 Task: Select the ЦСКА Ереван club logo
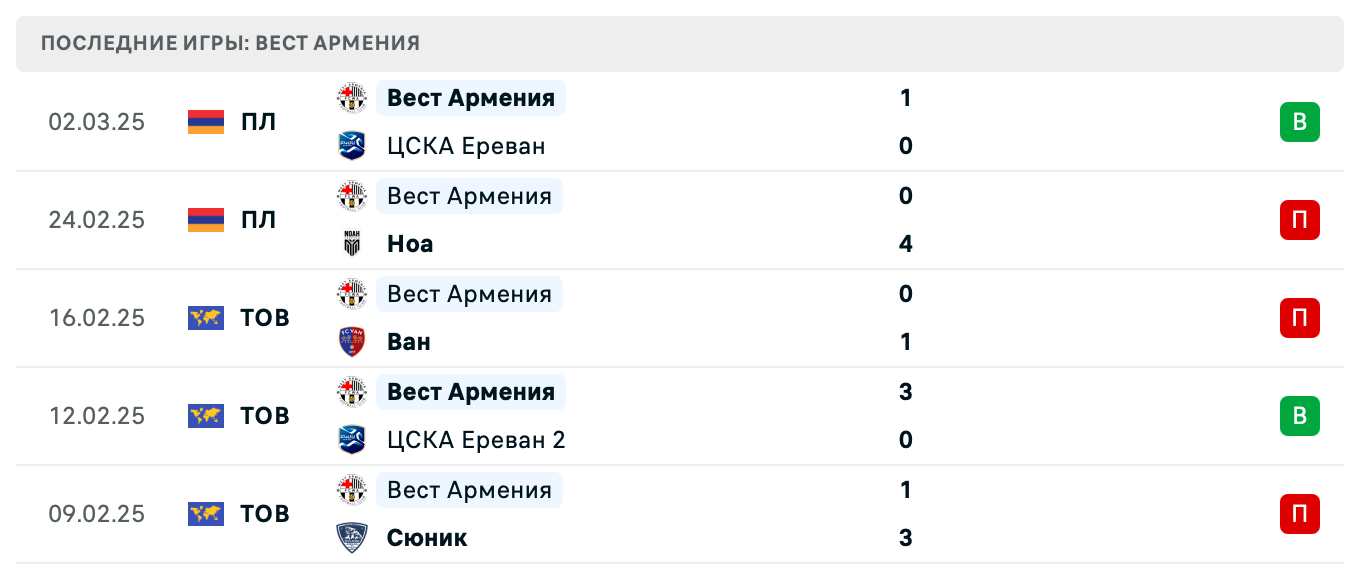coord(352,145)
